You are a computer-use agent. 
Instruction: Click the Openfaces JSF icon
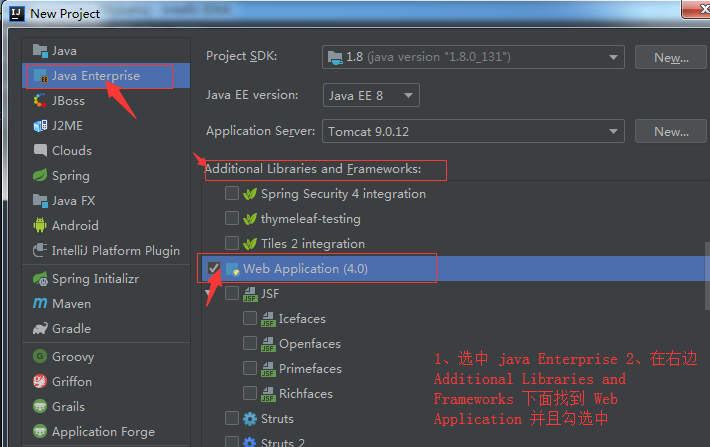(268, 344)
